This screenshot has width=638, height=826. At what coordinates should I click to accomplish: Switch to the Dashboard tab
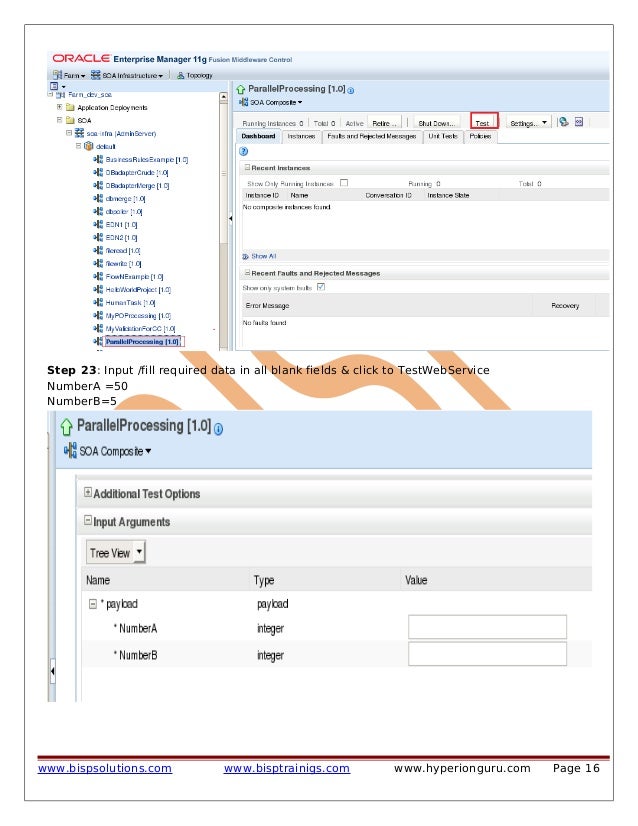[258, 136]
